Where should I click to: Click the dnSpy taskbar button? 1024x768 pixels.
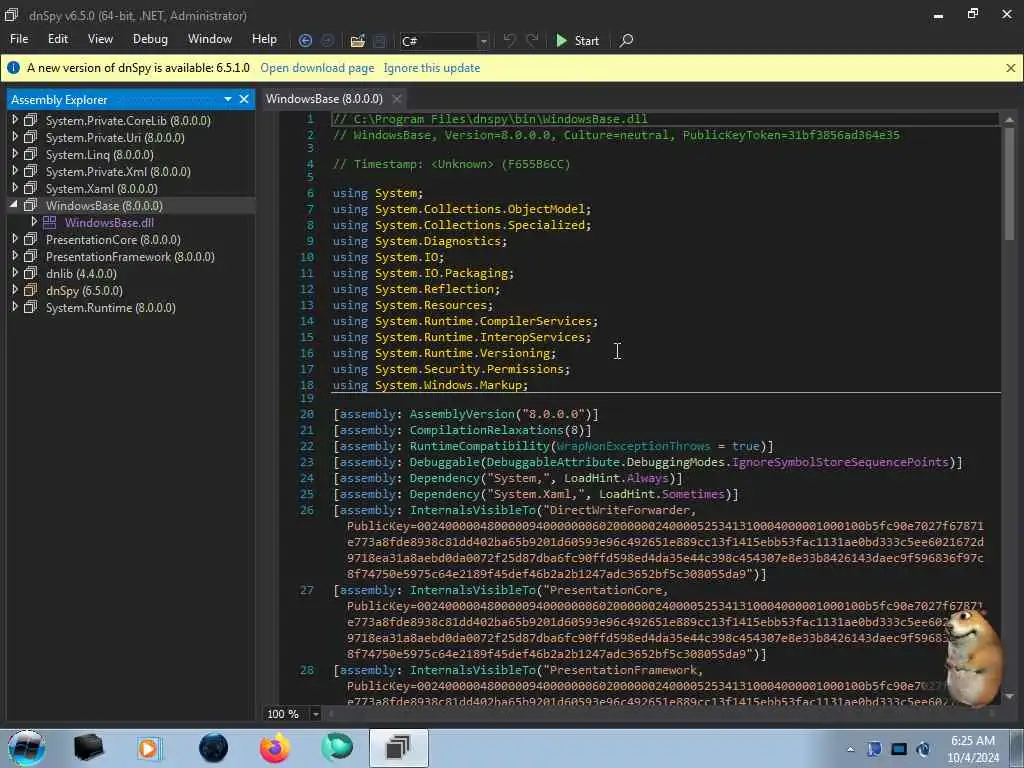tap(398, 748)
